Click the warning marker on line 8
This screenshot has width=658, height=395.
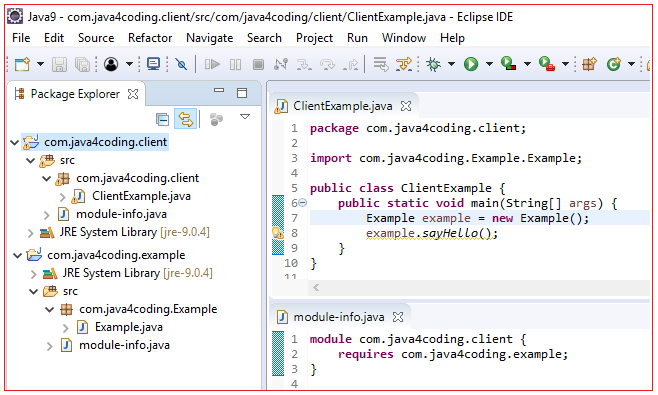277,233
